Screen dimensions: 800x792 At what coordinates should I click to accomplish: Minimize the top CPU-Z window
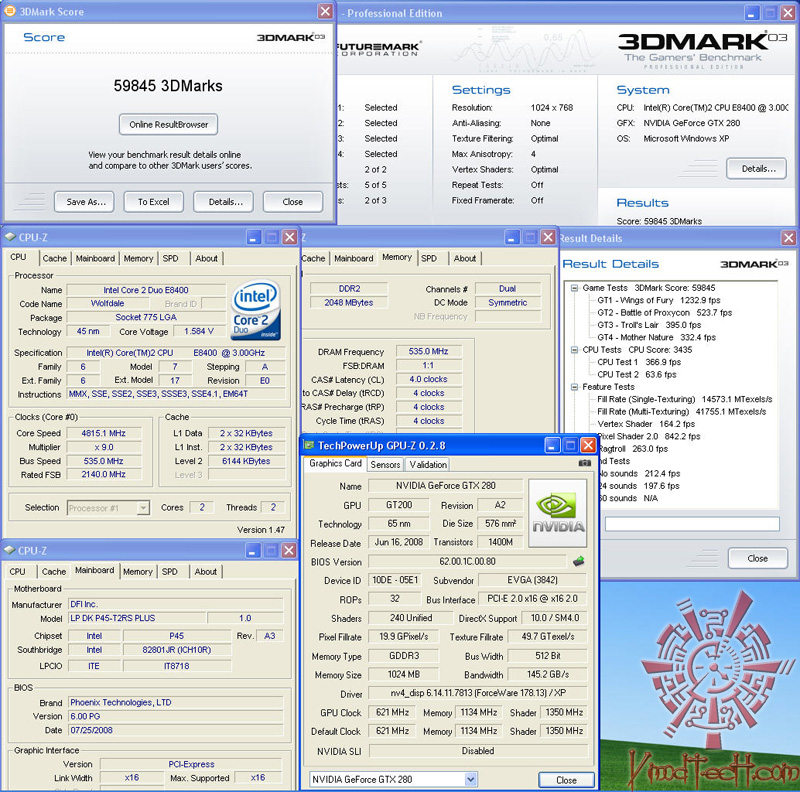point(254,237)
